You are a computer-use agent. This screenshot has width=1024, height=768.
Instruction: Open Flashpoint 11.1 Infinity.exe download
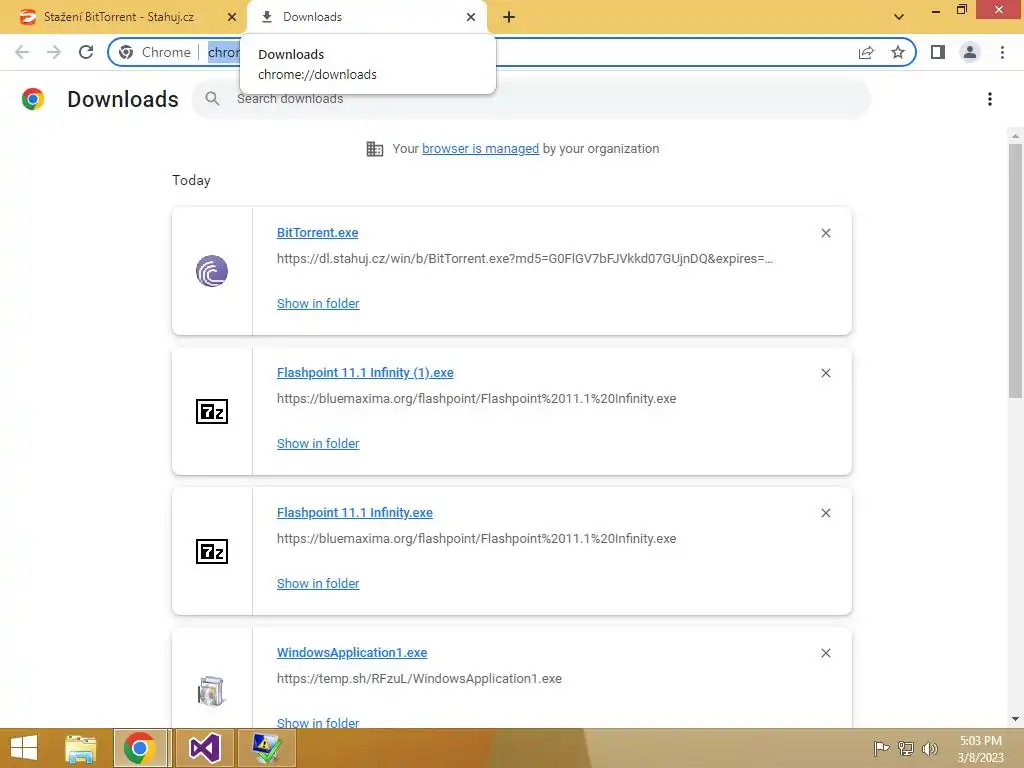pyautogui.click(x=355, y=513)
